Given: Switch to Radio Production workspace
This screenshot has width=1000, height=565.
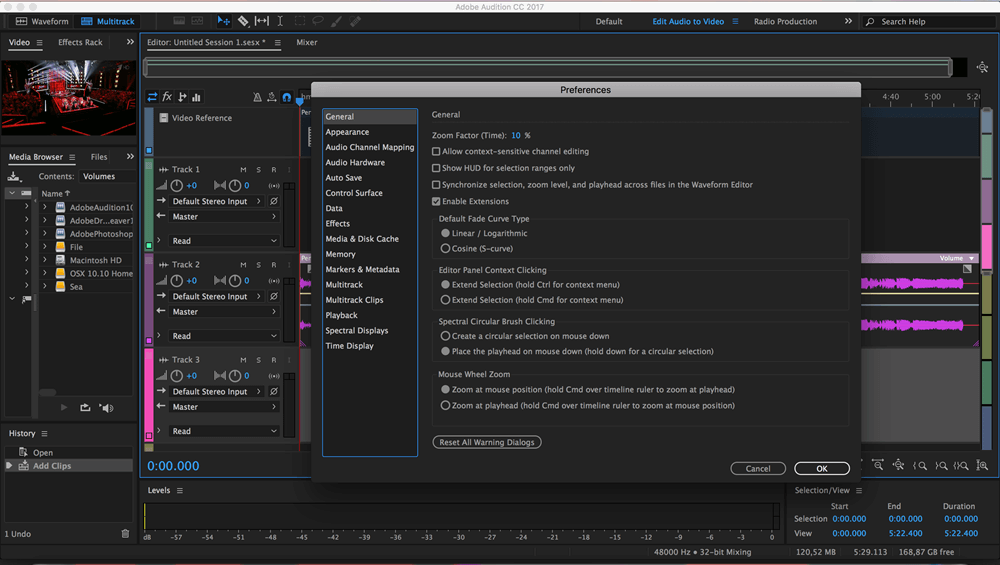Looking at the screenshot, I should point(785,21).
